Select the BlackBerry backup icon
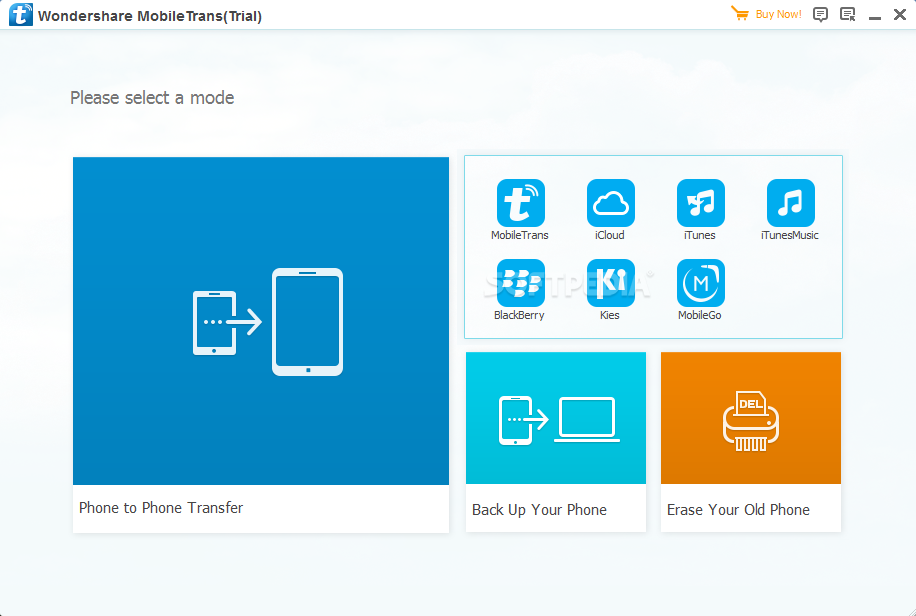 [x=521, y=283]
